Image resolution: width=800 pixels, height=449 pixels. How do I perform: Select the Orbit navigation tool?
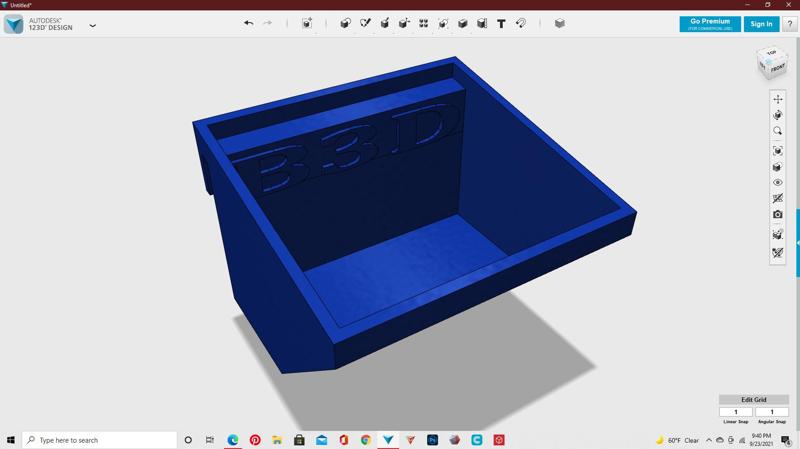pos(778,115)
